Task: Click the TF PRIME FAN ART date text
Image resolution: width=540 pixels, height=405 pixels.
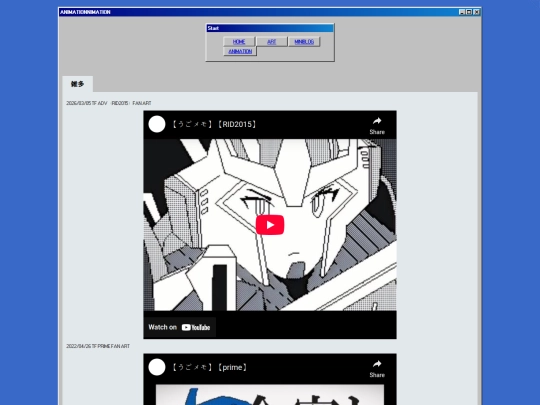Action: [x=98, y=346]
